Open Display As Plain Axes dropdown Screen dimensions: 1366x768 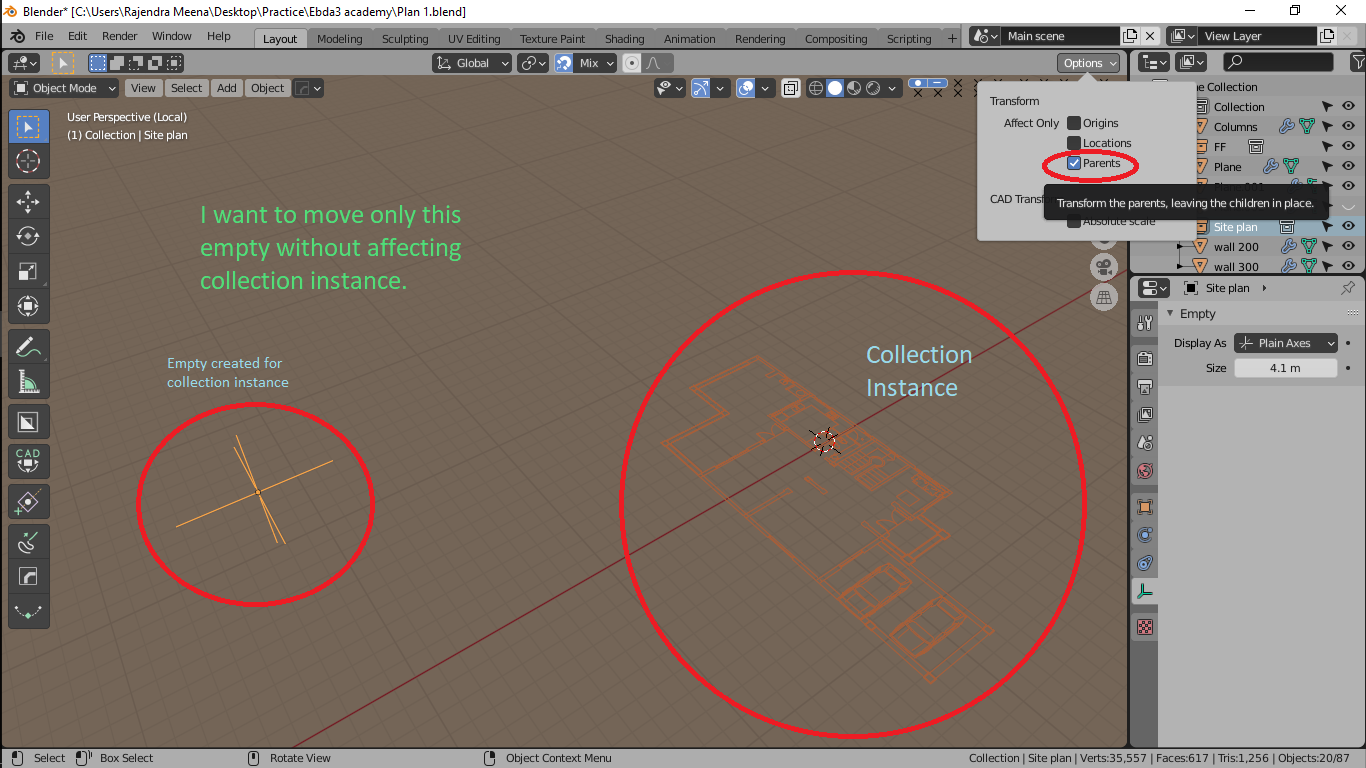tap(1286, 343)
